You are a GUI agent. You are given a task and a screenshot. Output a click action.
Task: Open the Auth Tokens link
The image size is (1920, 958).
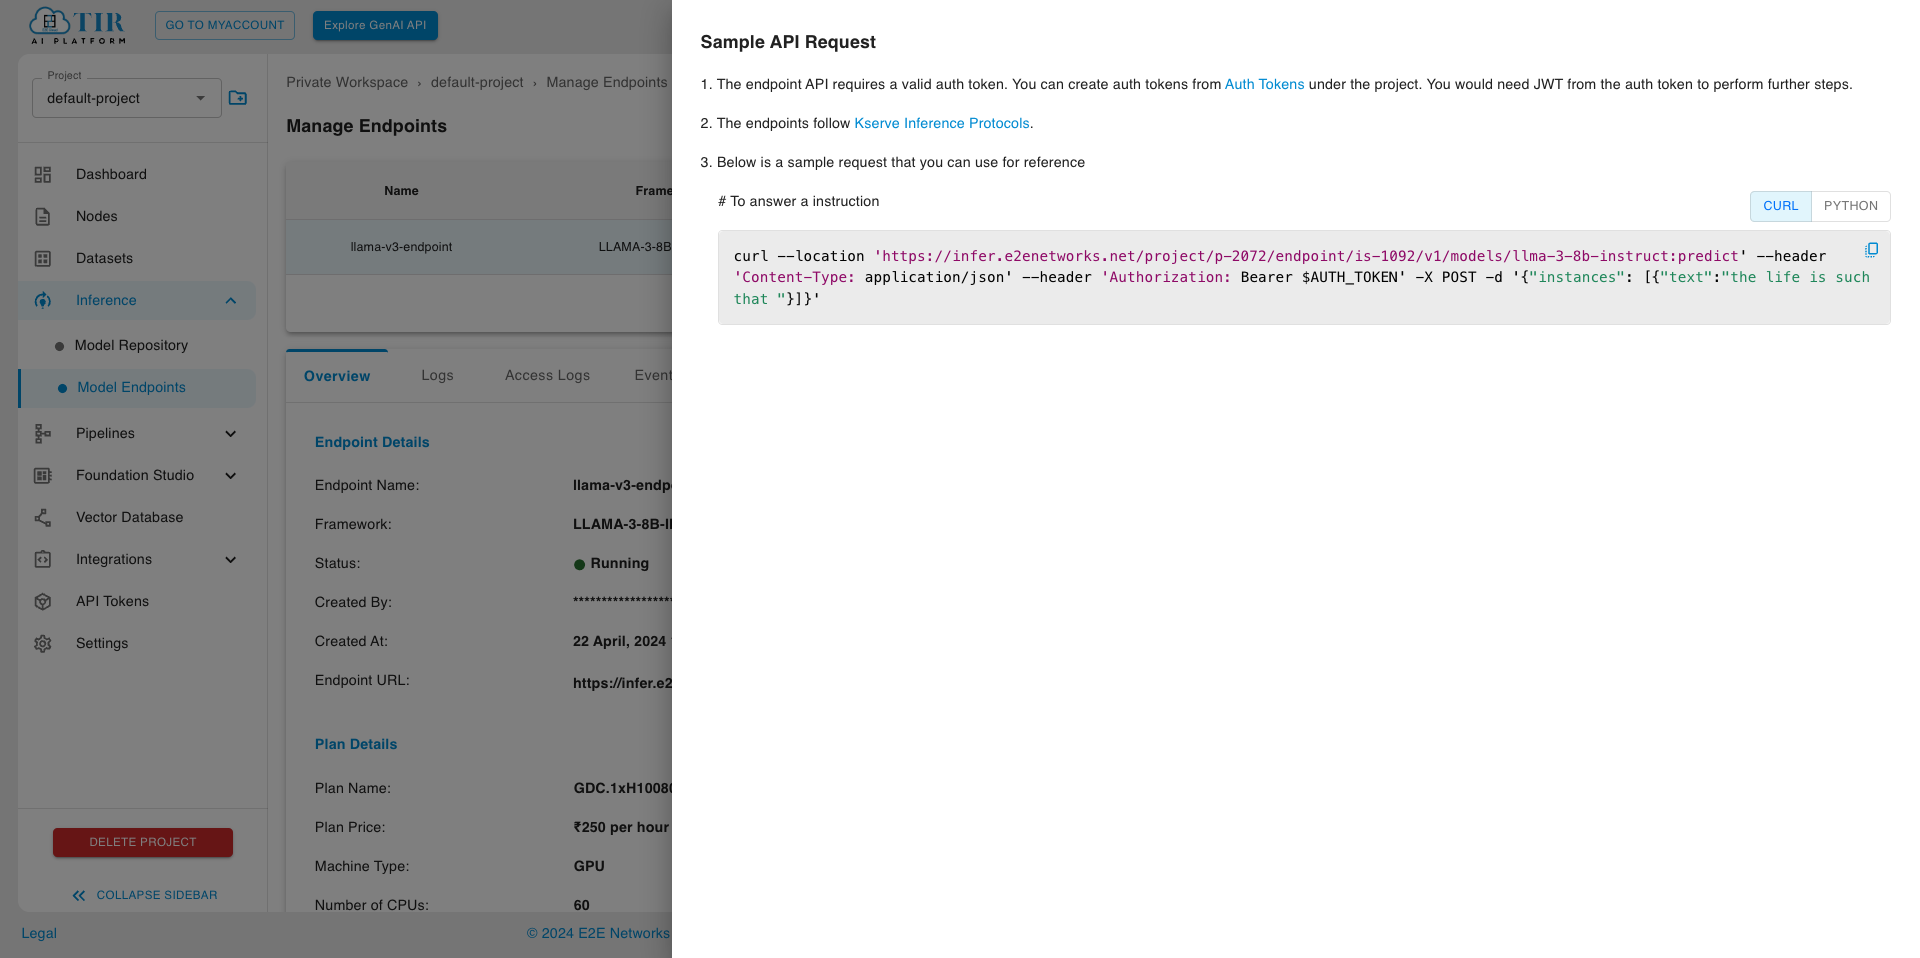1264,84
